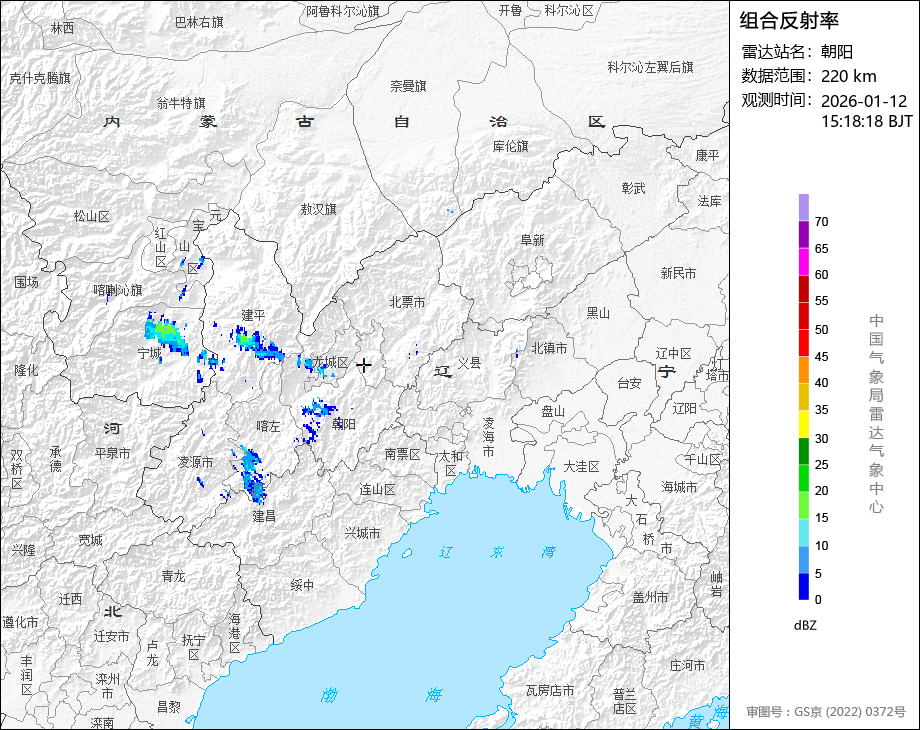The width and height of the screenshot is (920, 730).
Task: Click the 科尔沁左翼后旗 map label
Action: [x=651, y=67]
